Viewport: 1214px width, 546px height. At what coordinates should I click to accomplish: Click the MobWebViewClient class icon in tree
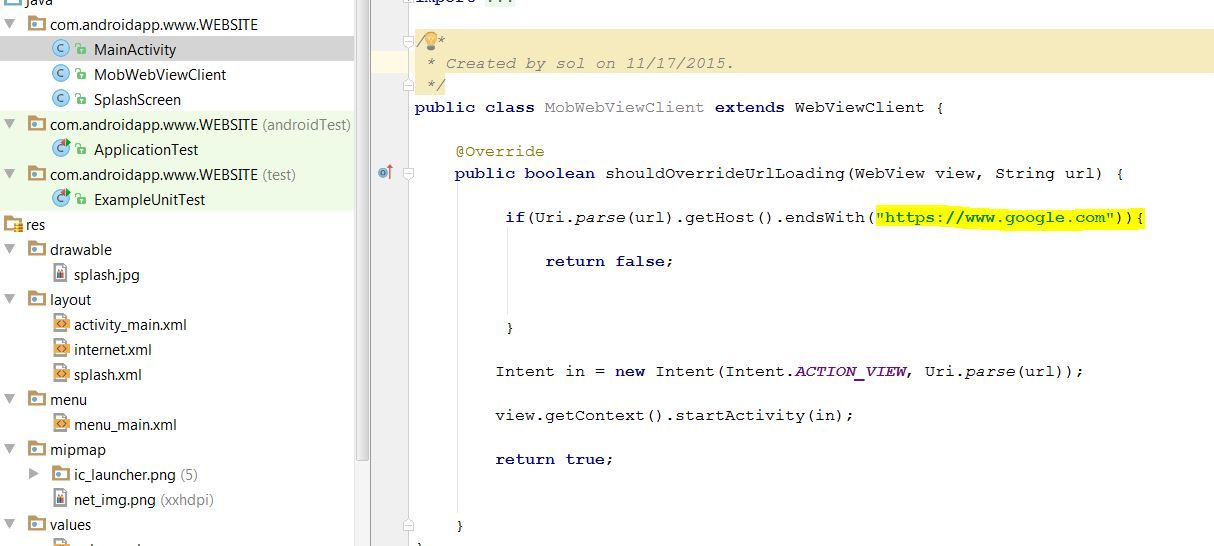(61, 74)
